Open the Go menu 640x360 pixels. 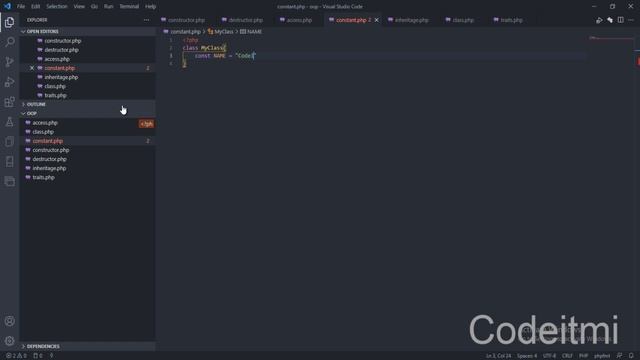pos(94,7)
